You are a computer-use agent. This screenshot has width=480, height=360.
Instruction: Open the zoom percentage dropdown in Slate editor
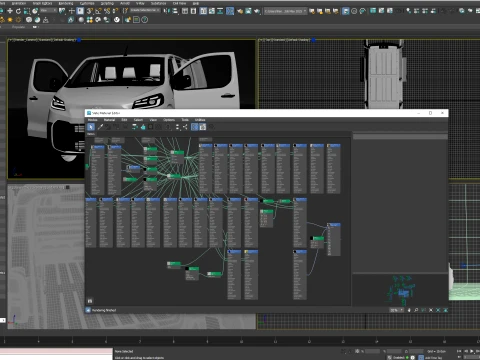[397, 310]
